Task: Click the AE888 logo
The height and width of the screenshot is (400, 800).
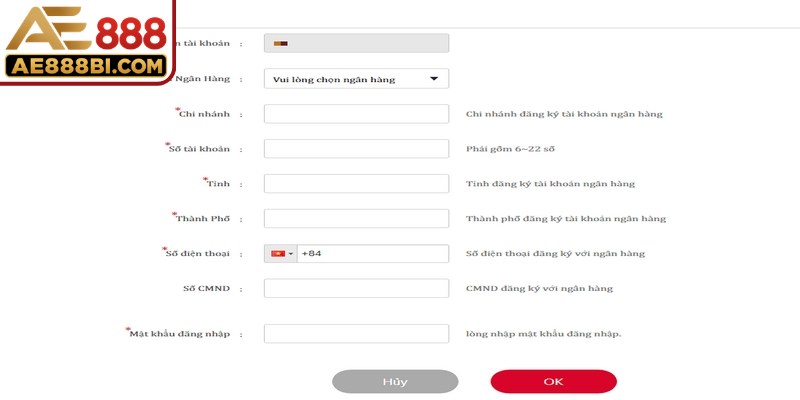Action: (87, 41)
